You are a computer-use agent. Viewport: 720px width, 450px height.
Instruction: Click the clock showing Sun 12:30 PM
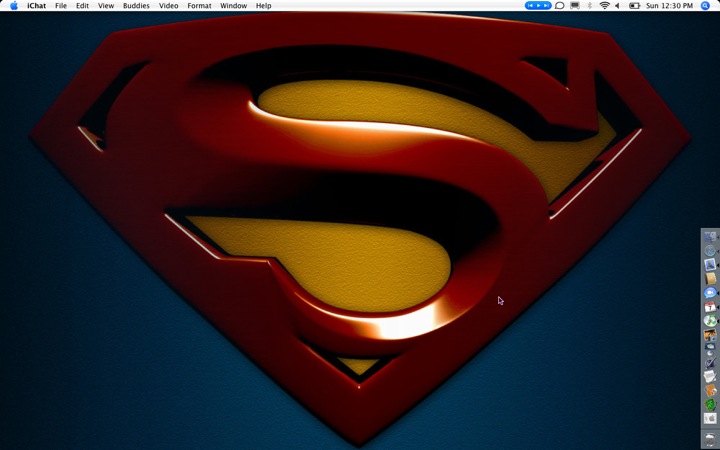(669, 6)
